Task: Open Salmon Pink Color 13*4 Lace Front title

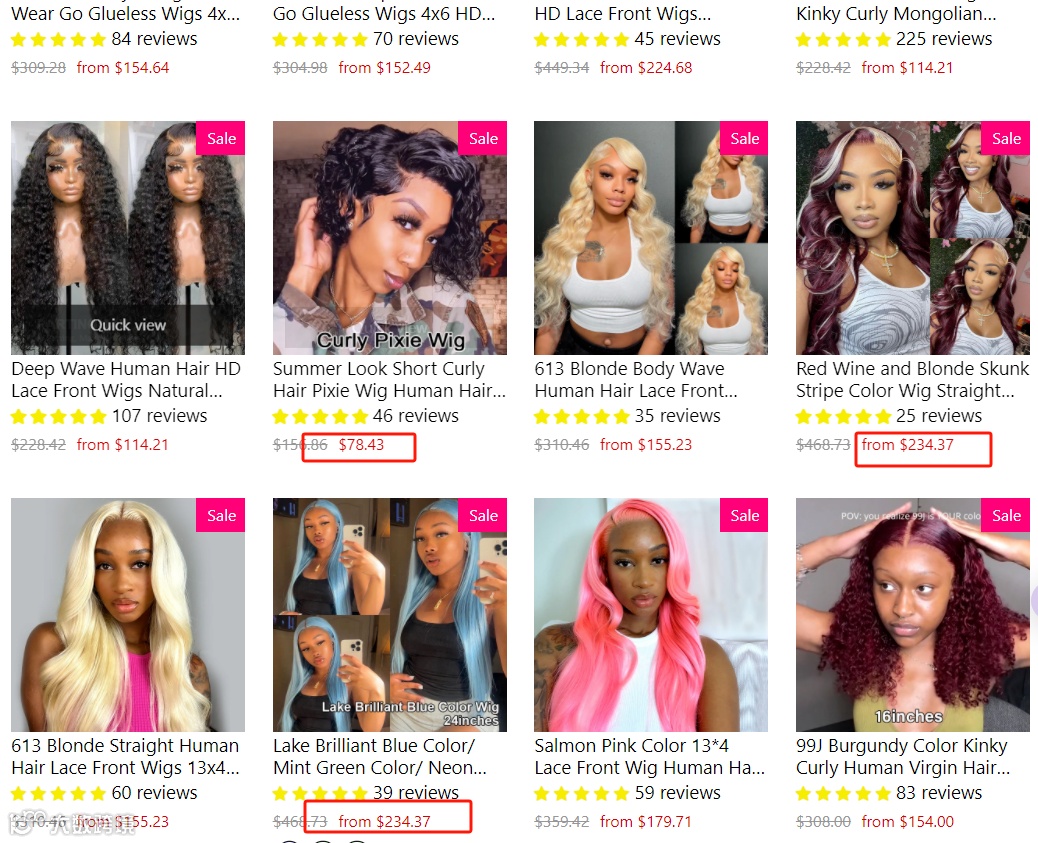Action: coord(649,756)
